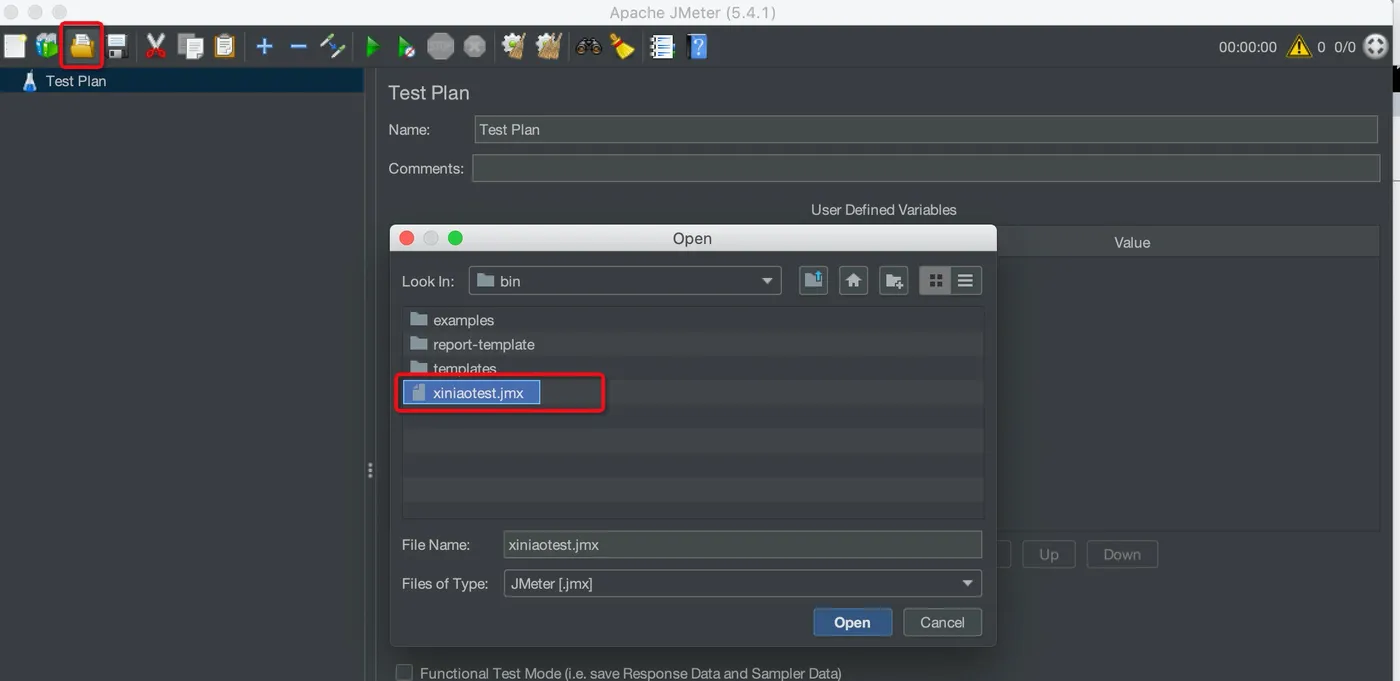
Task: Close the Open dialog with red button
Action: point(407,238)
